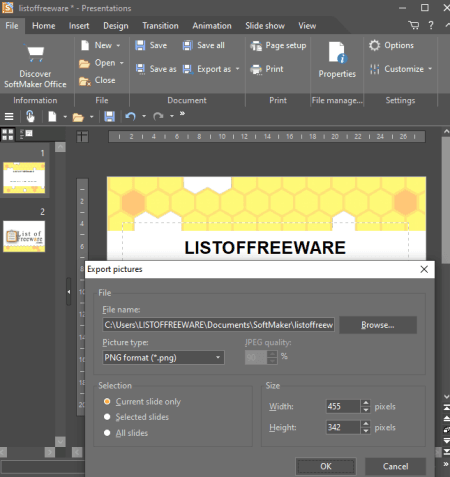Close the Export pictures dialog
Viewport: 450px width, 477px height.
424,269
